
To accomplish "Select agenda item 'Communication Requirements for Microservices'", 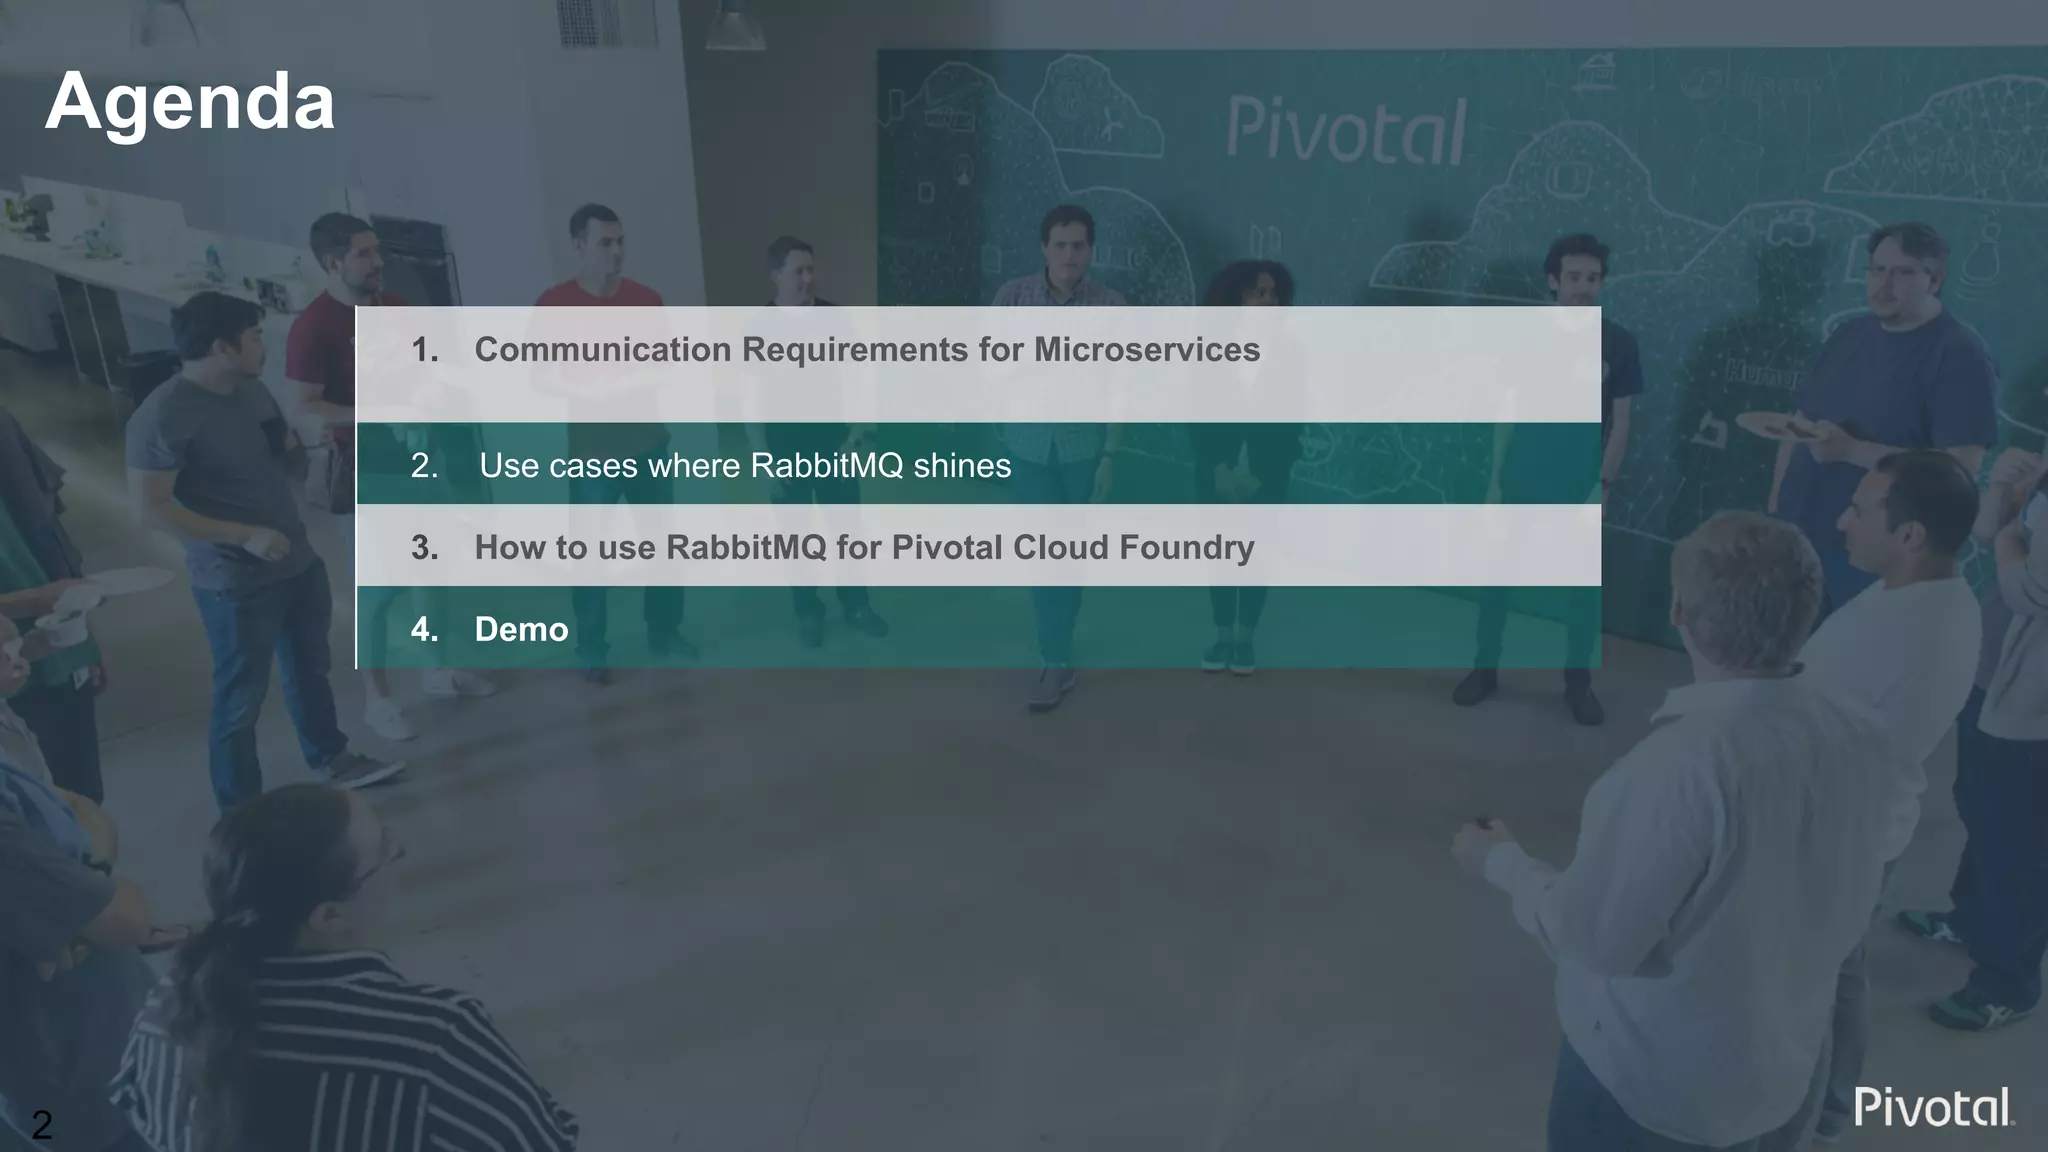I will coord(978,364).
